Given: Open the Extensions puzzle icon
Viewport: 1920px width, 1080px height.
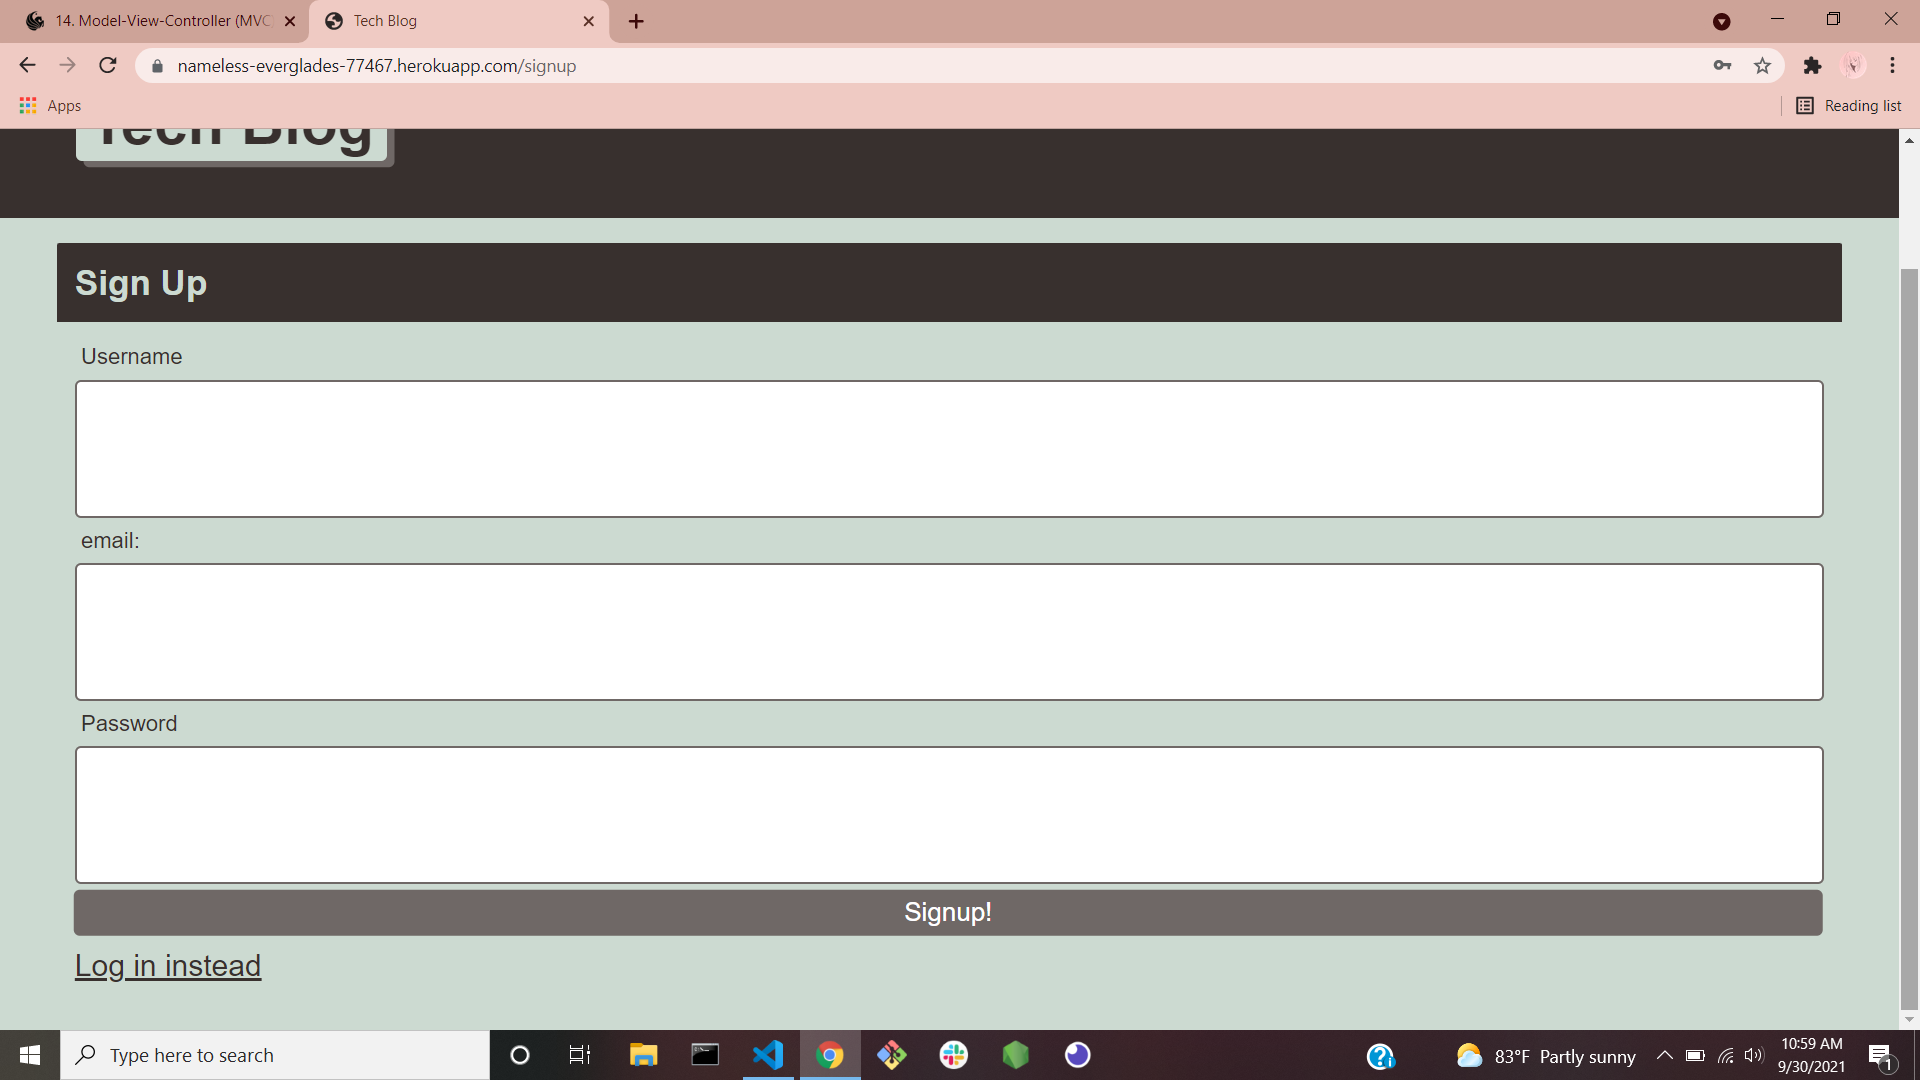Looking at the screenshot, I should coord(1812,66).
